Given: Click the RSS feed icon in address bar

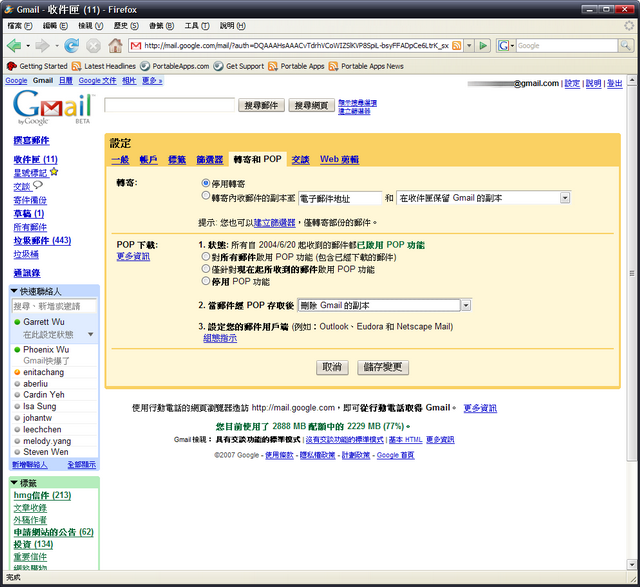Looking at the screenshot, I should (457, 46).
